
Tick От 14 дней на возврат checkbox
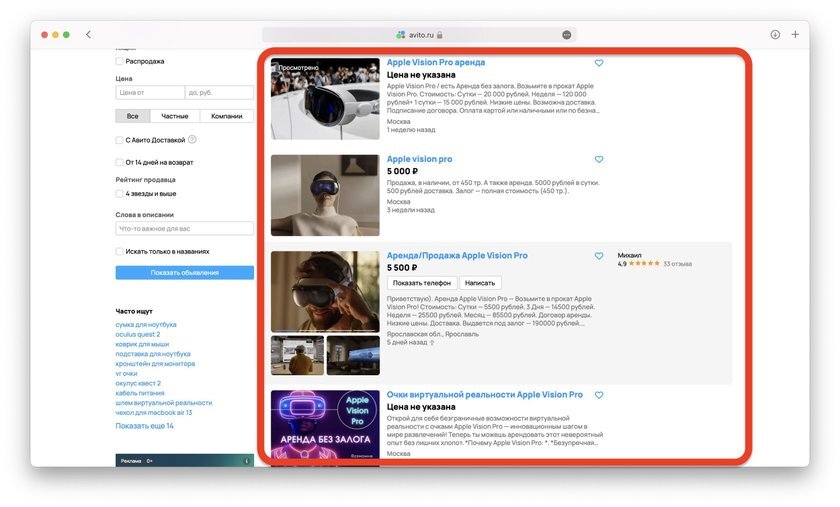pos(119,162)
